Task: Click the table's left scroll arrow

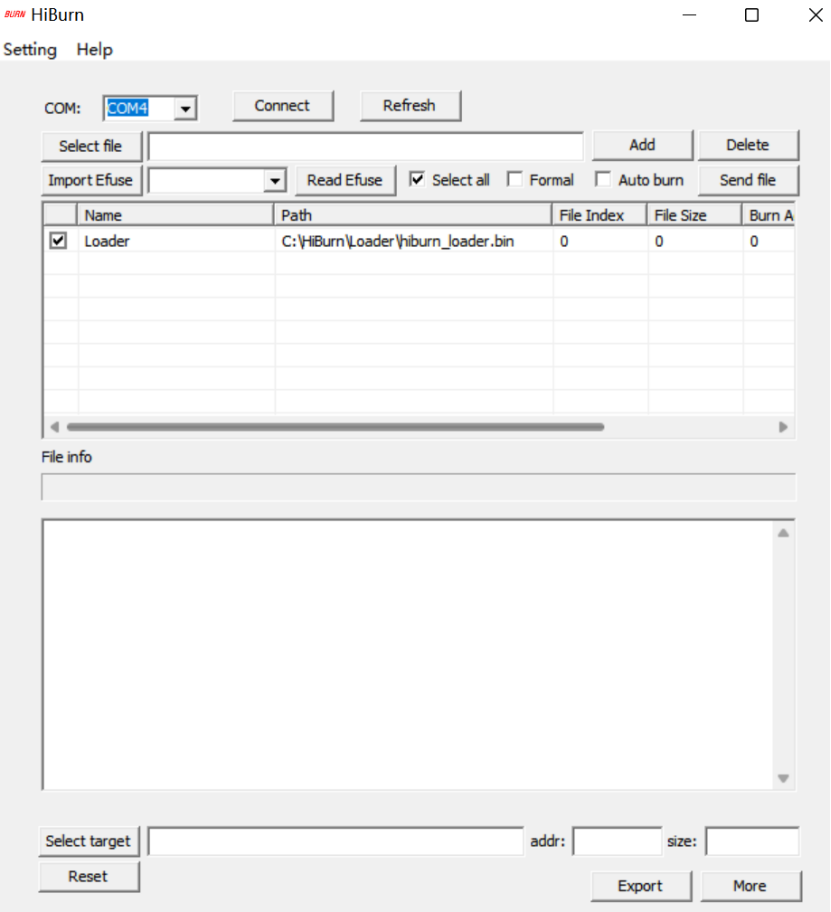Action: [55, 427]
